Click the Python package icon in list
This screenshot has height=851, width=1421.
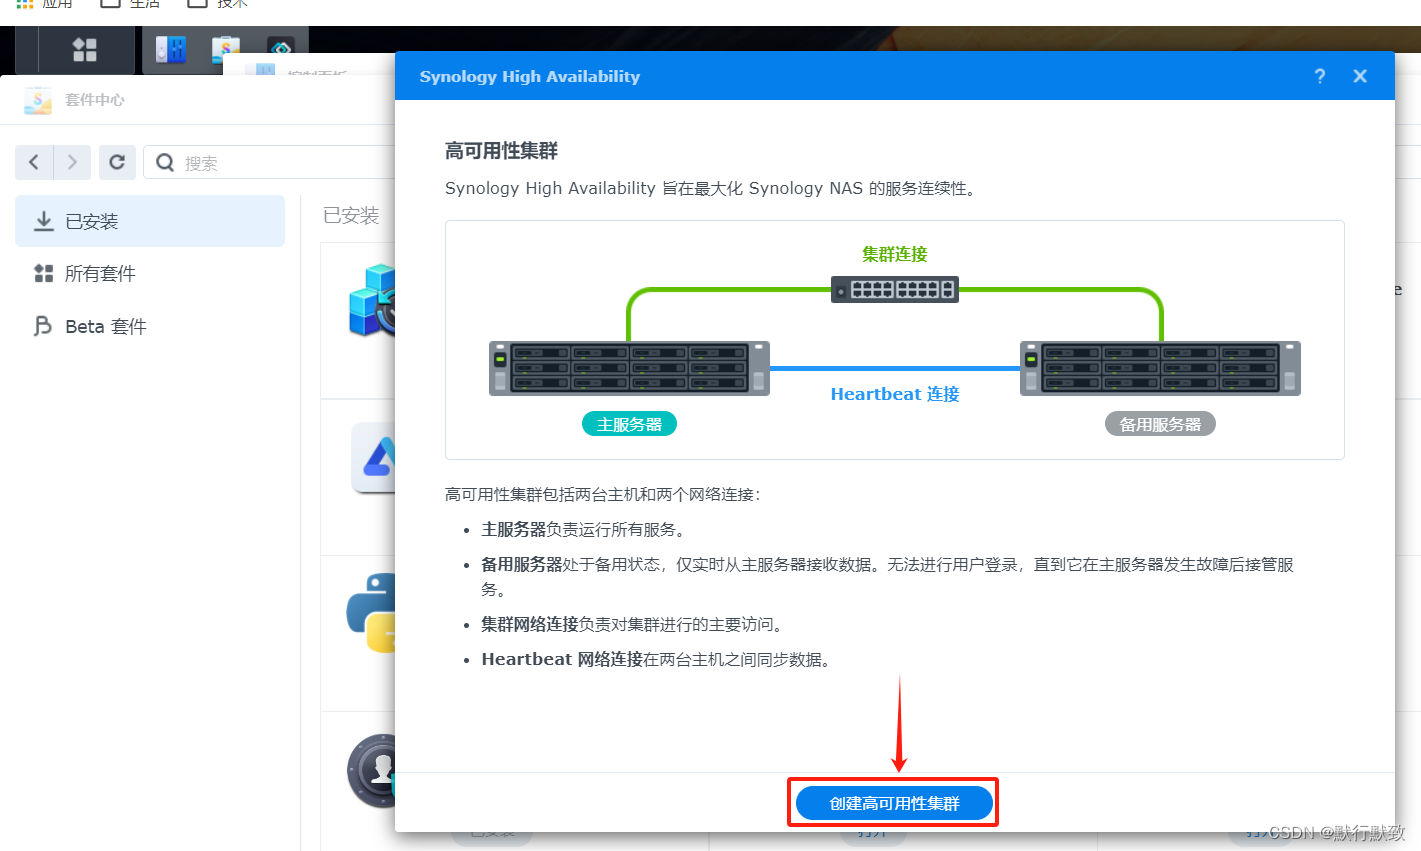[x=371, y=612]
